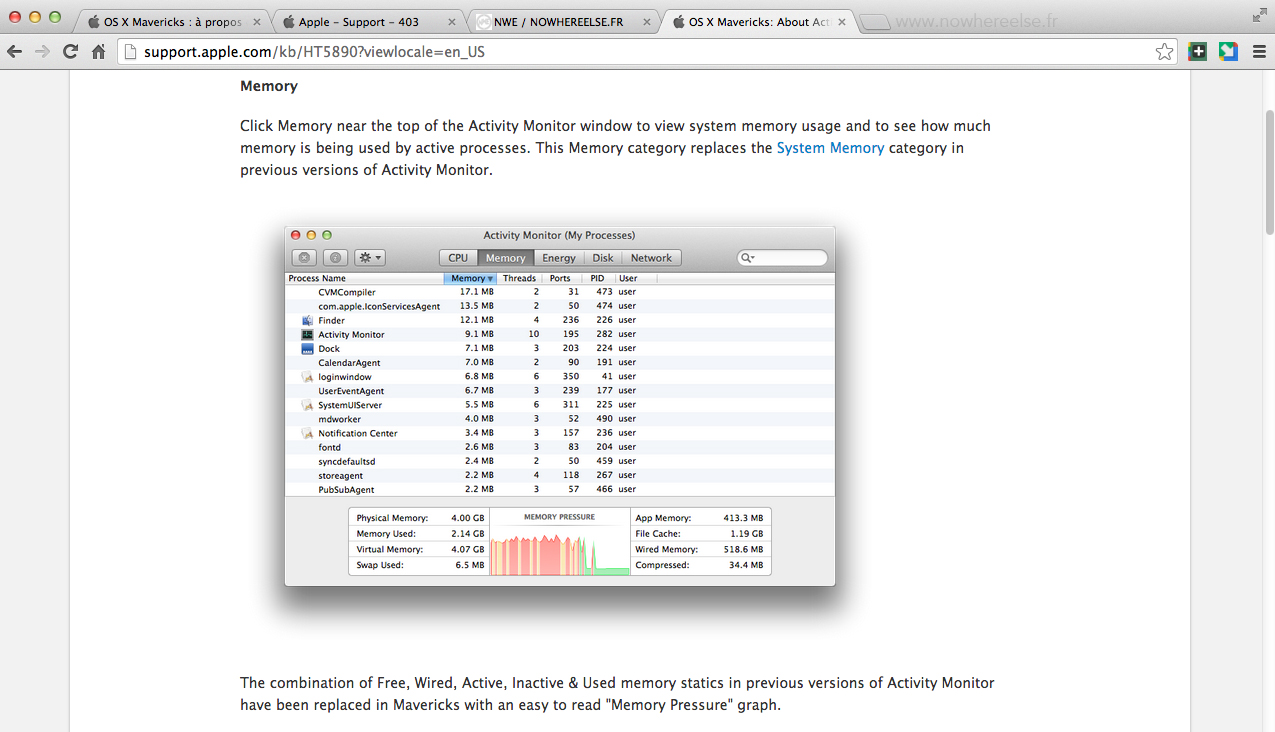Click the Notification Center process icon
Image resolution: width=1275 pixels, height=732 pixels.
tap(307, 433)
